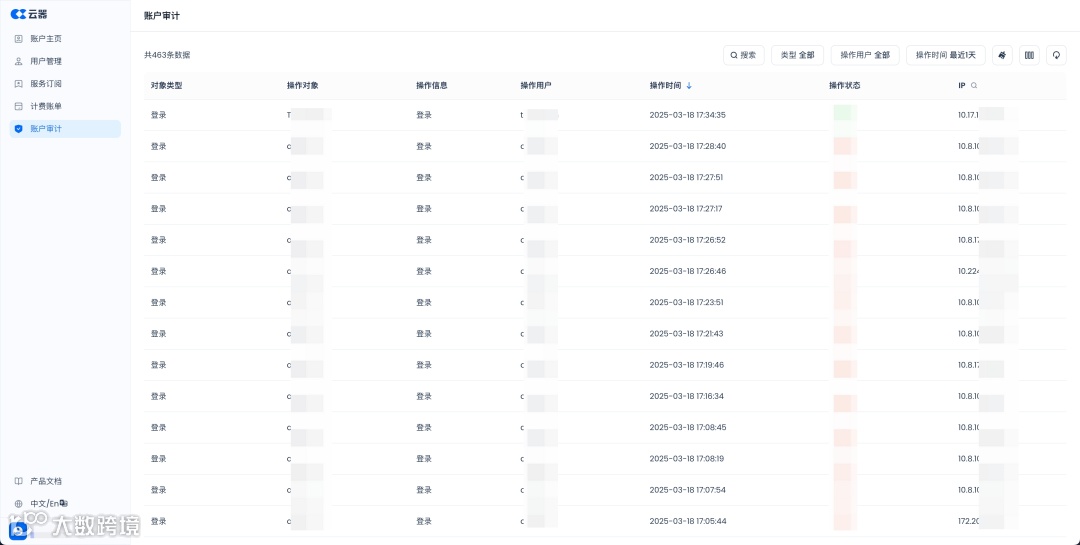The height and width of the screenshot is (545, 1080).
Task: Select timestamp 2025-03-18 17:26:52
Action: click(687, 240)
